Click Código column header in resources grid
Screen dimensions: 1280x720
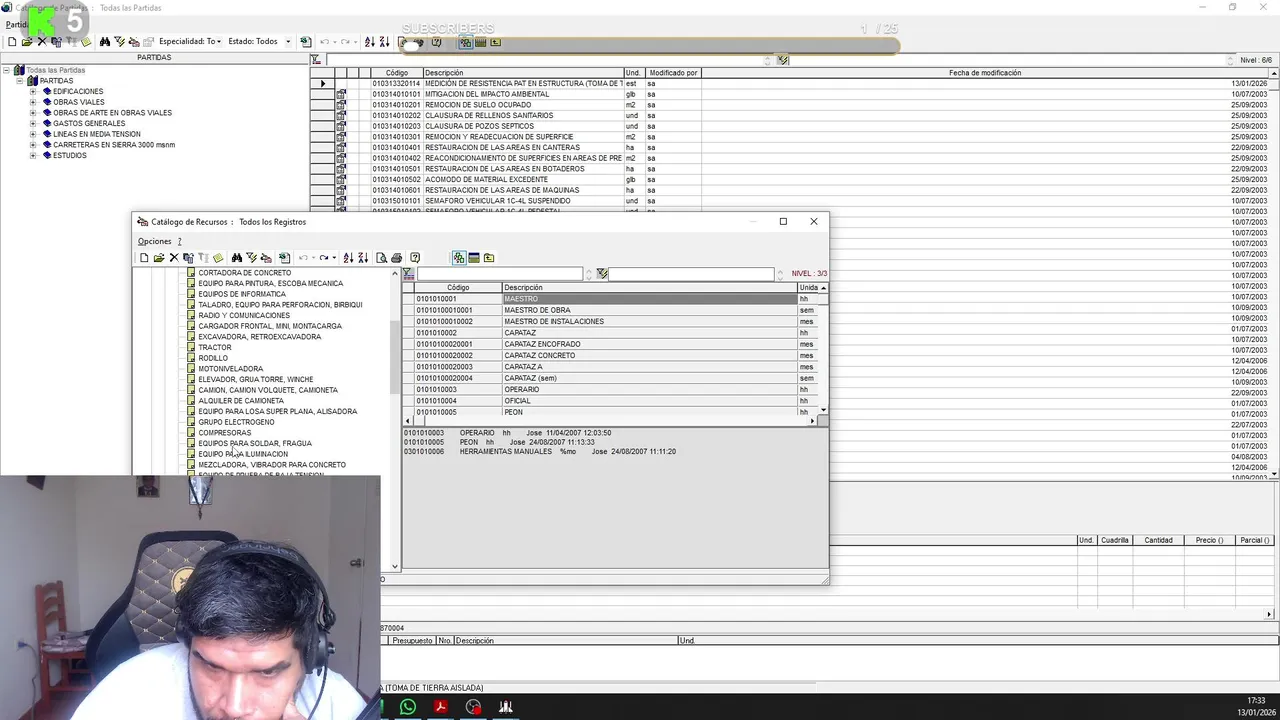tap(458, 288)
